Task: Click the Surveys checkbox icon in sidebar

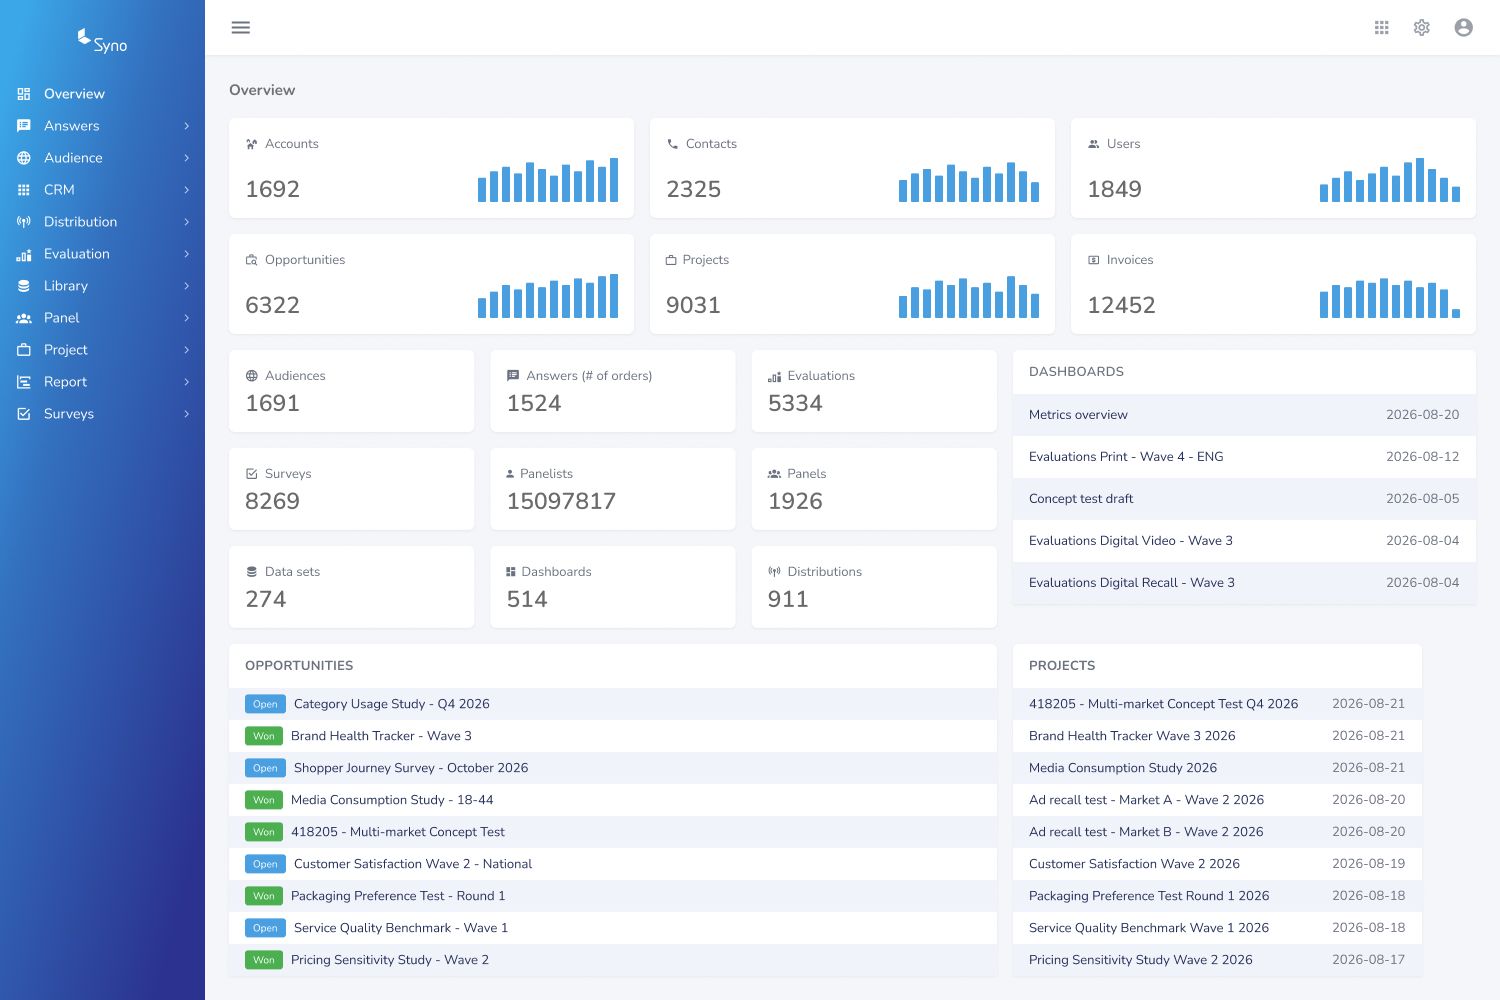Action: [24, 414]
